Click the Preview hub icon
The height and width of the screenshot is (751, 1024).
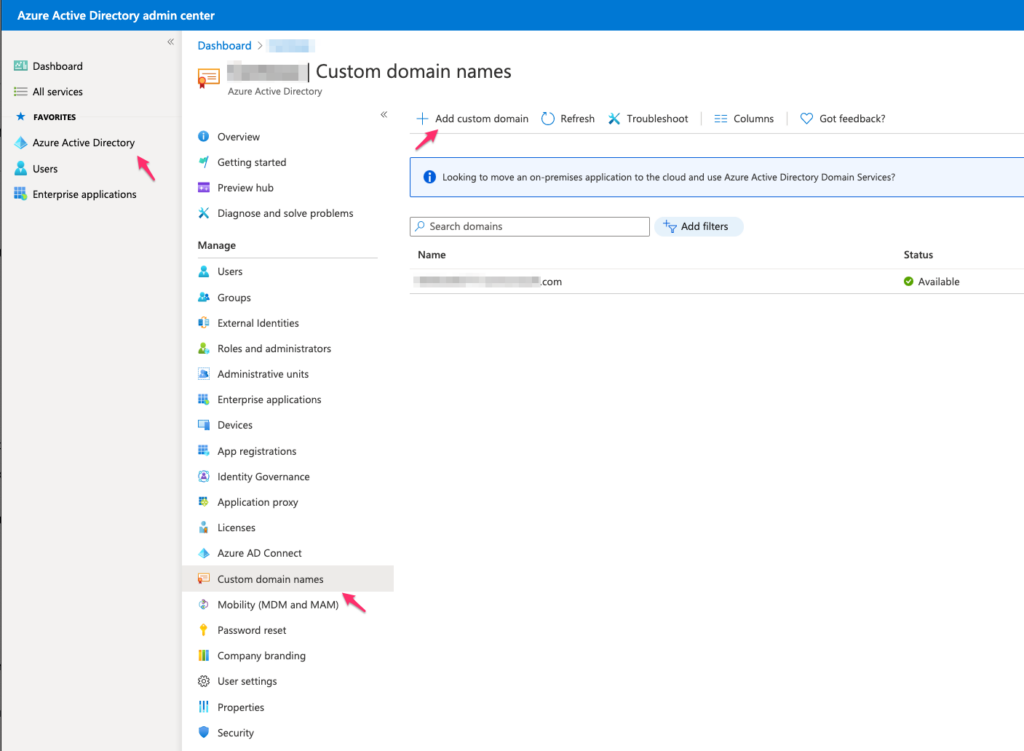click(204, 187)
